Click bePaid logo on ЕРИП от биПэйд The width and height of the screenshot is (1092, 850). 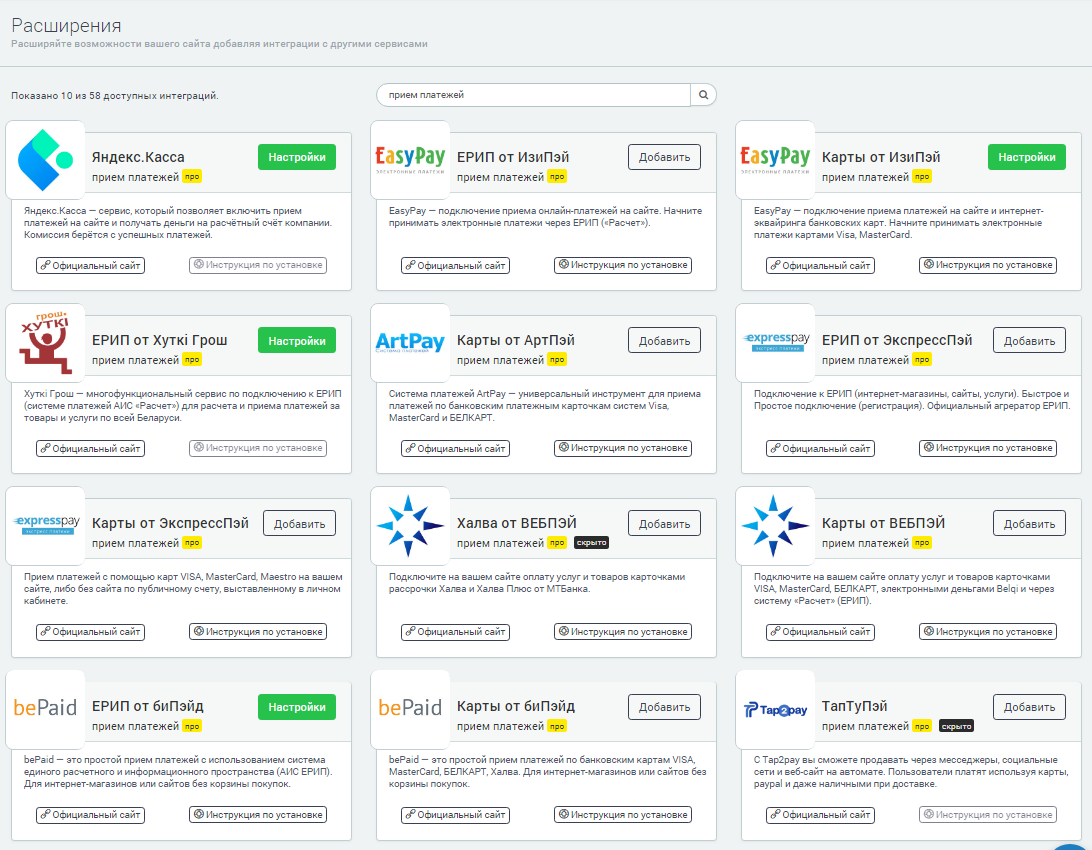[45, 709]
